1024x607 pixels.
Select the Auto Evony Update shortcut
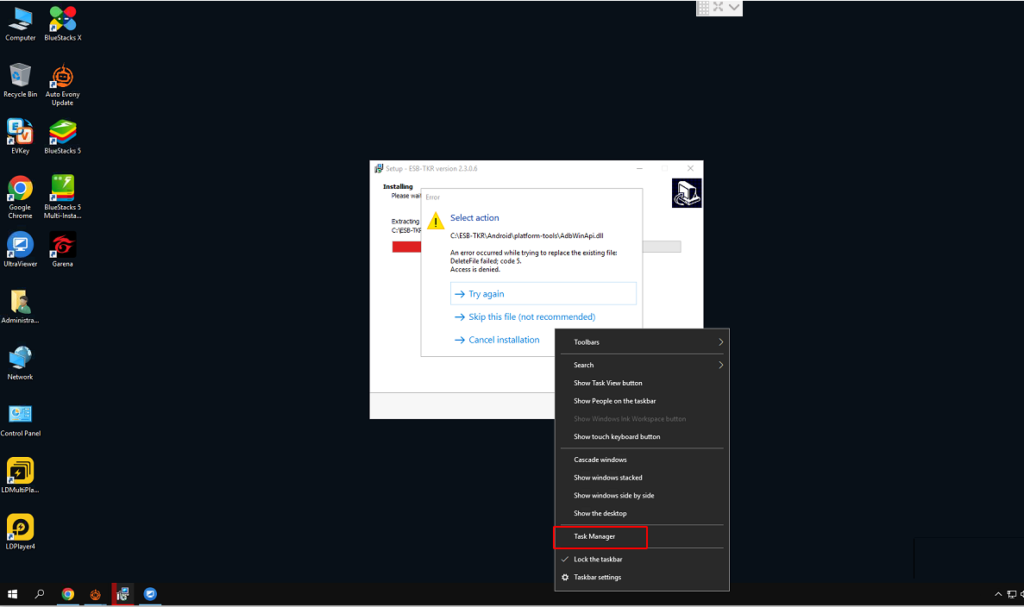click(x=63, y=83)
